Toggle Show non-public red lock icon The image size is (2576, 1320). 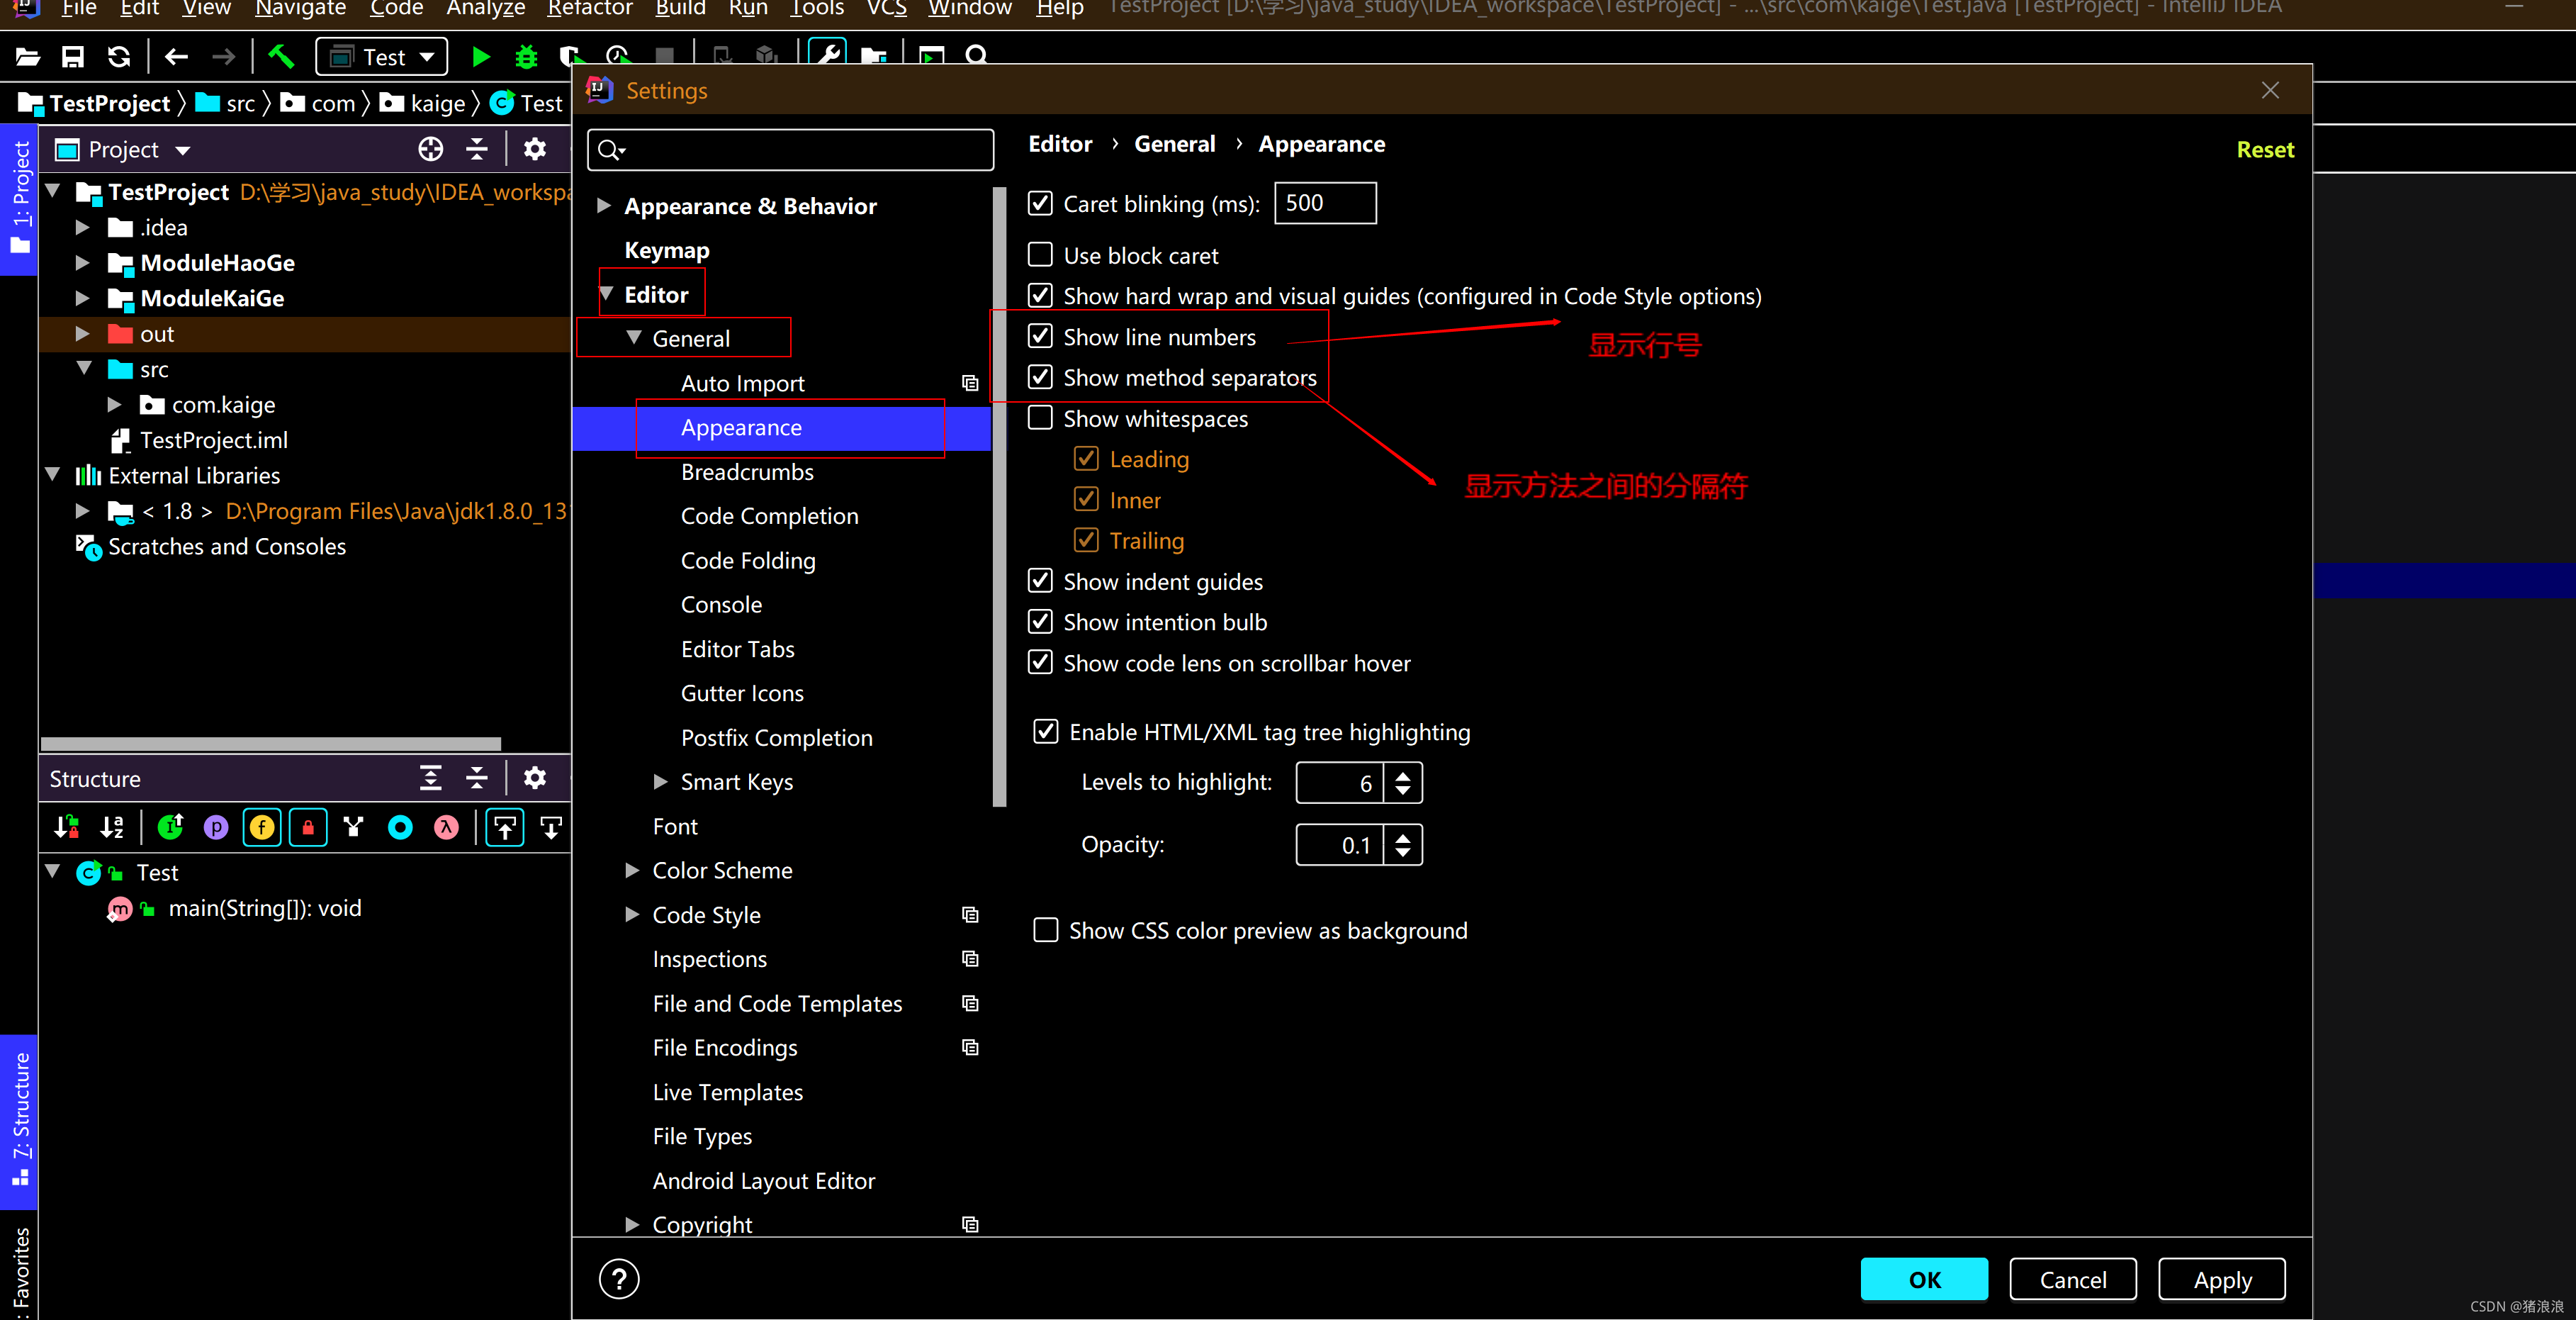[308, 827]
